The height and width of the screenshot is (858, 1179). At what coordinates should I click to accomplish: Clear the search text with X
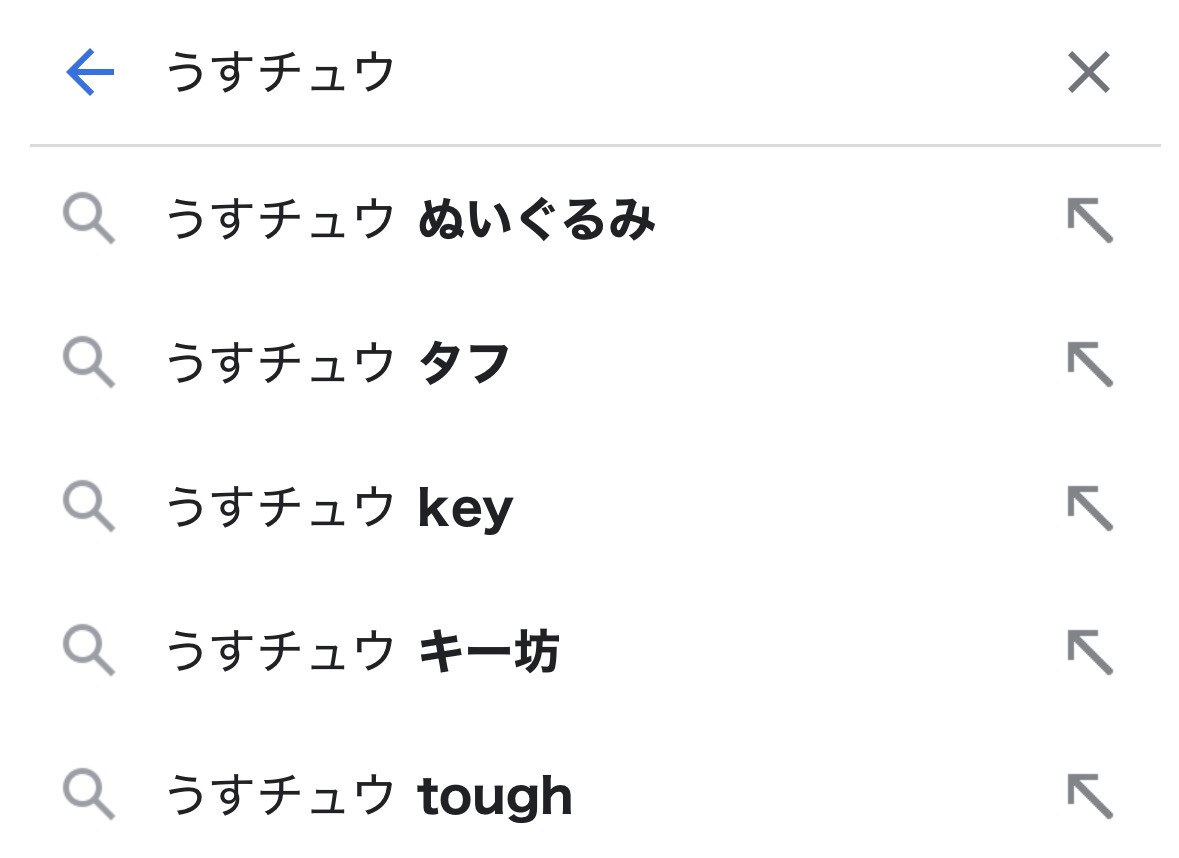[1088, 73]
